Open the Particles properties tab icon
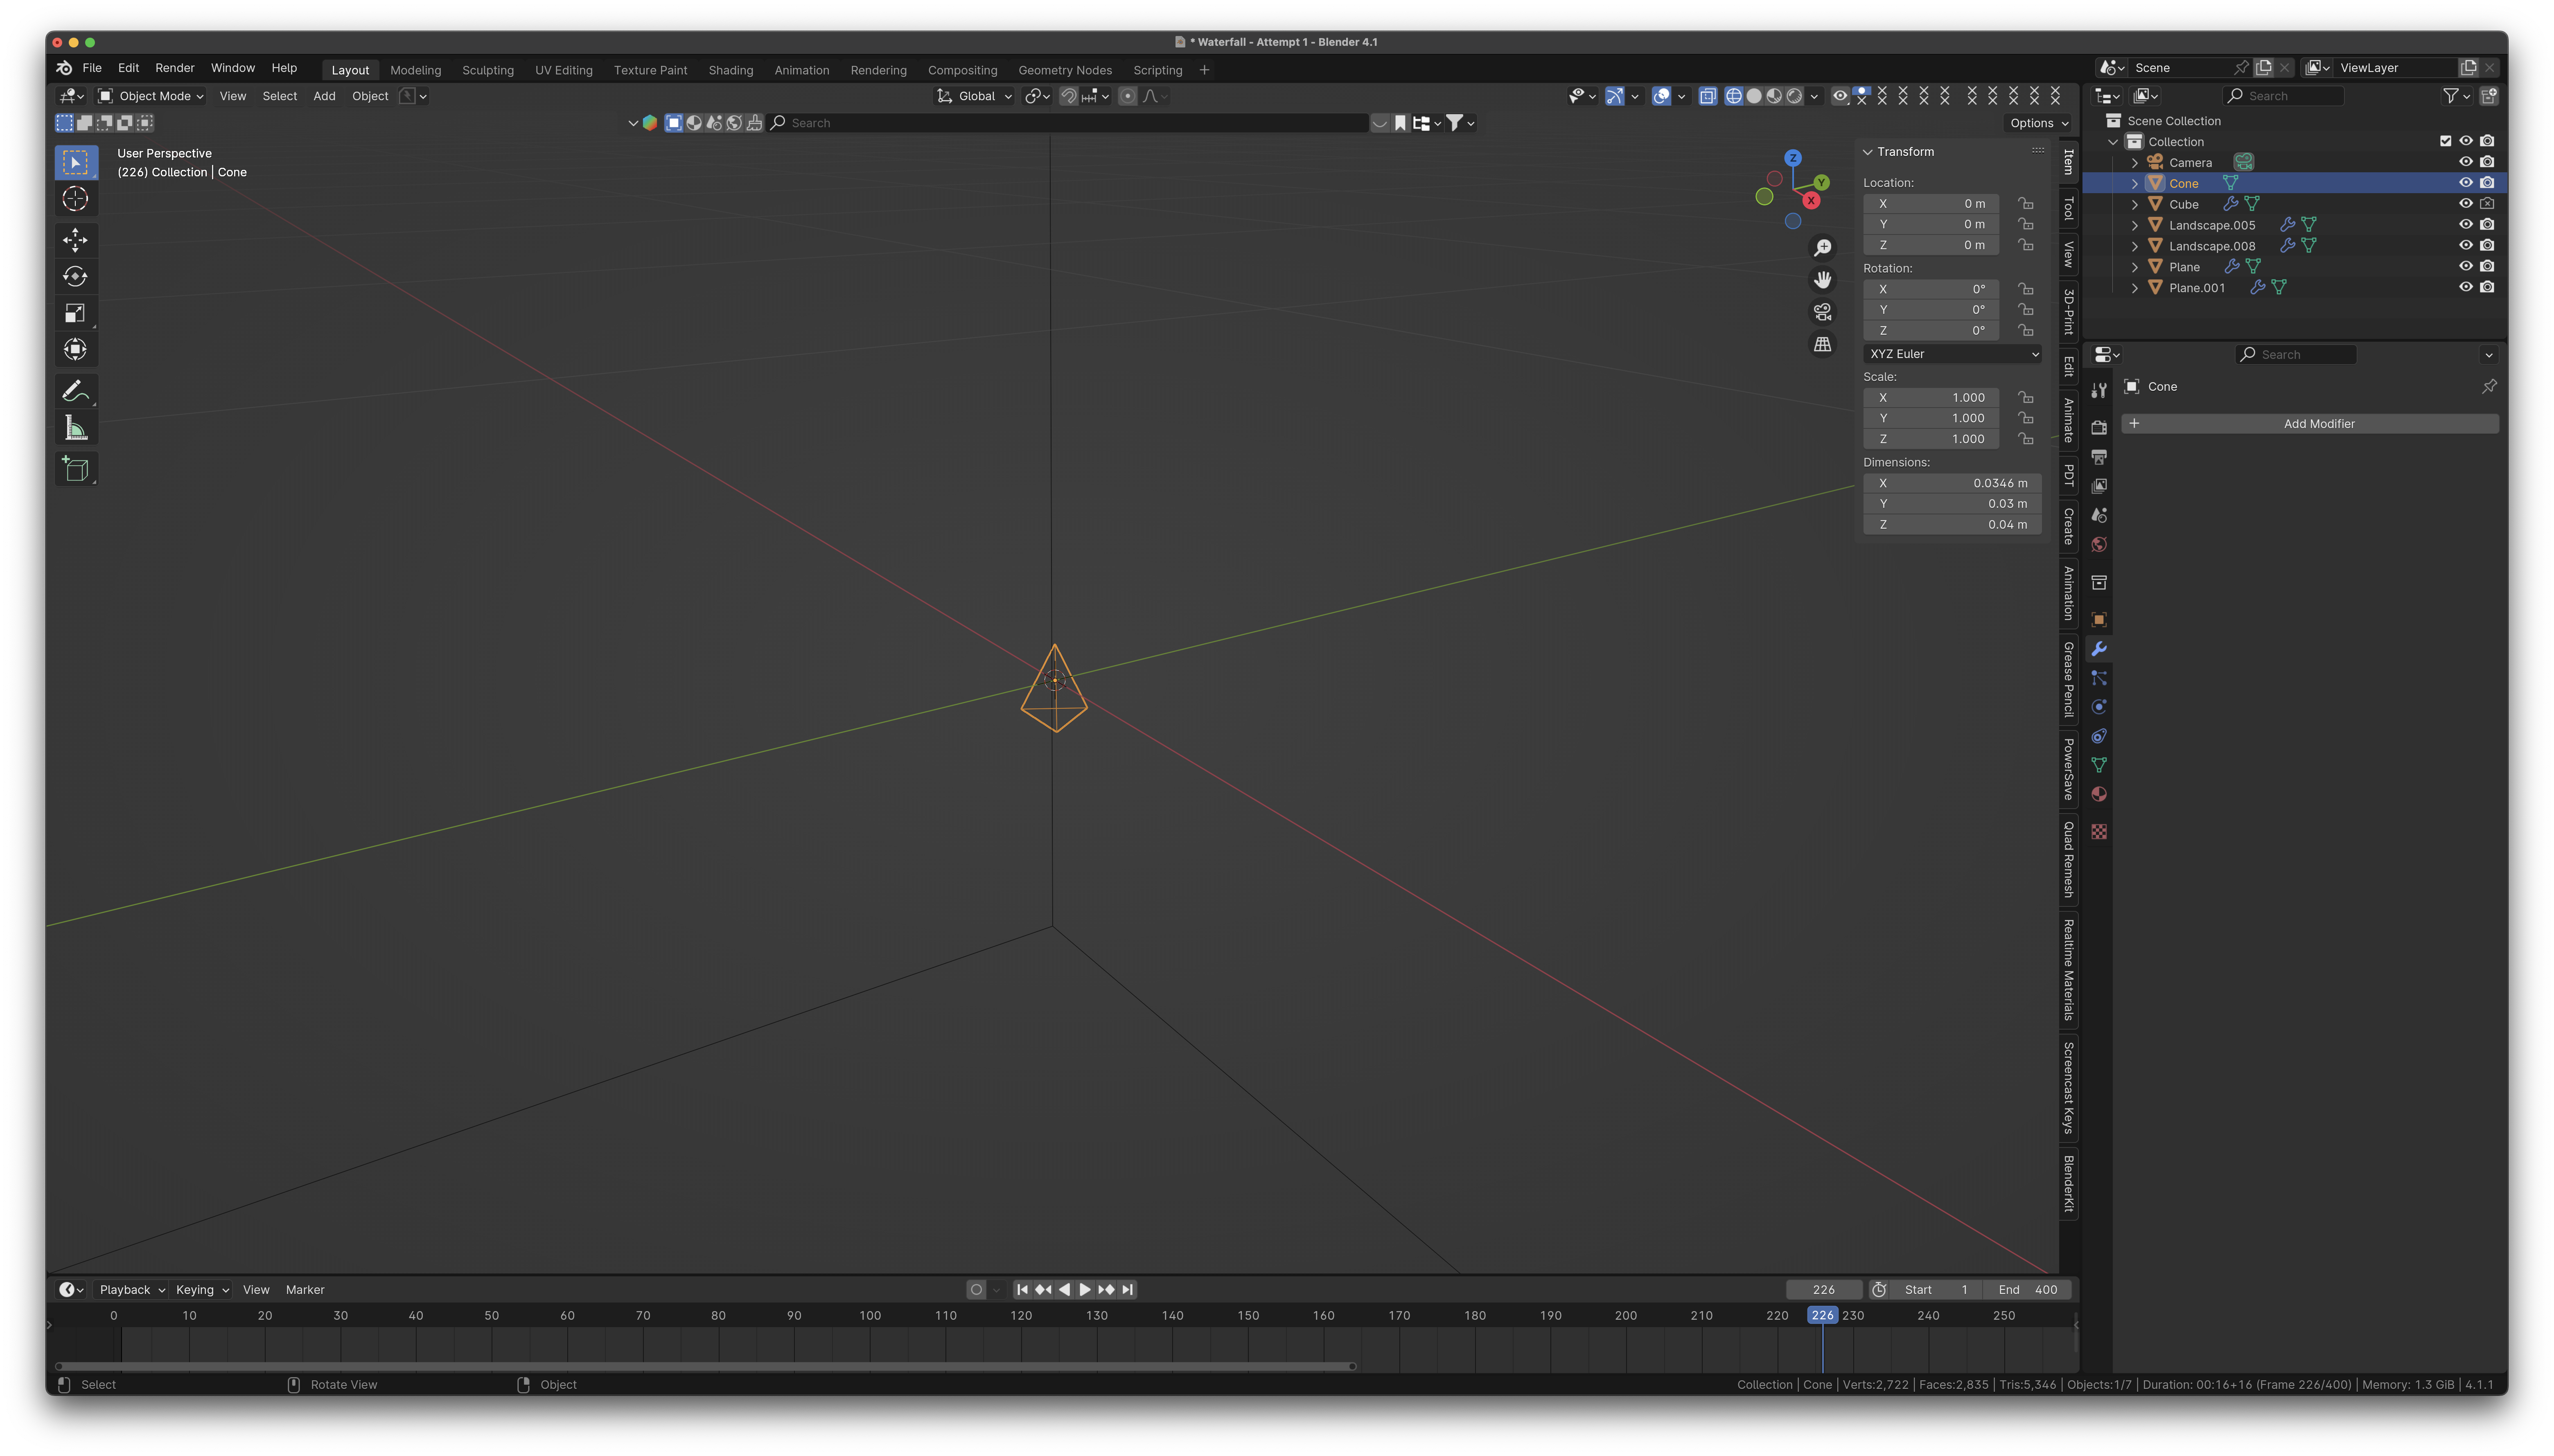Screen dimensions: 2554x1456 (2099, 678)
